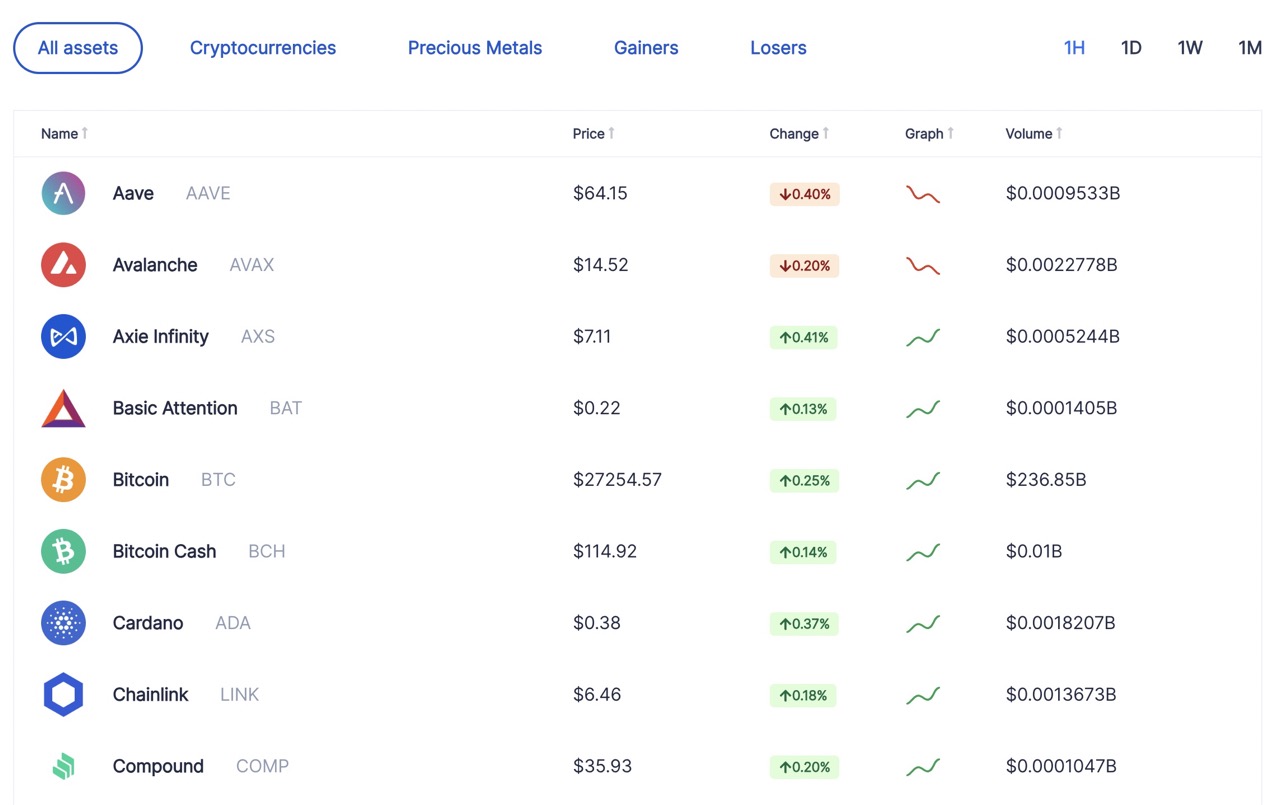Select the All assets tab
The image size is (1280, 805).
click(78, 48)
